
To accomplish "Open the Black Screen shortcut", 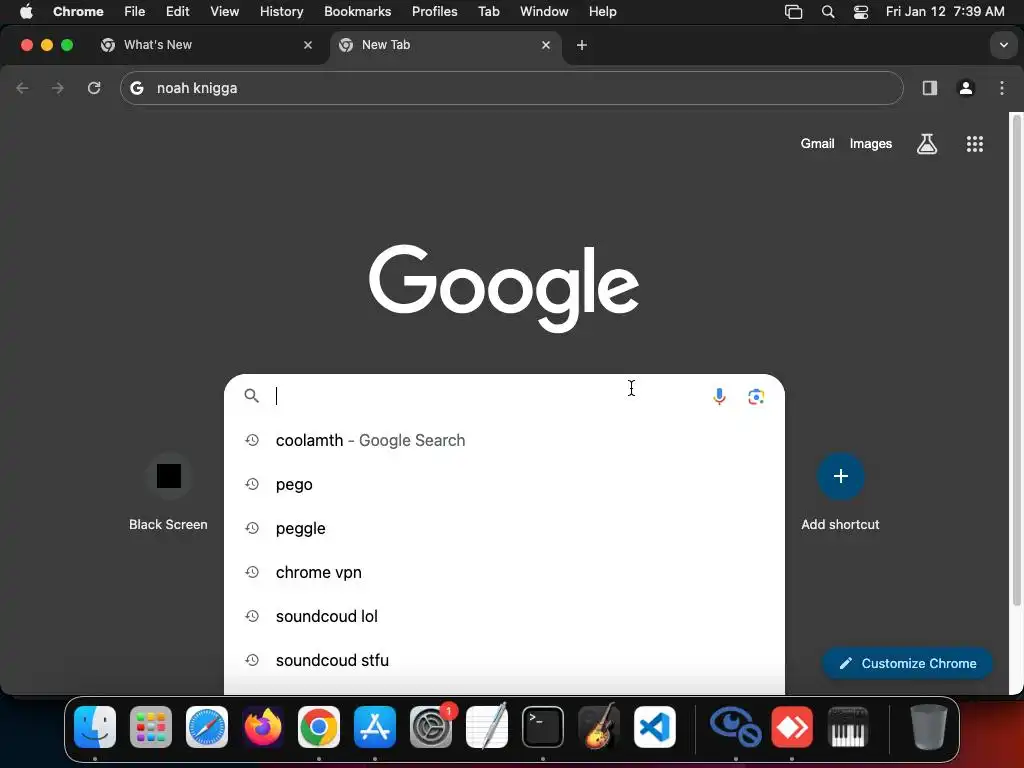I will tap(168, 491).
